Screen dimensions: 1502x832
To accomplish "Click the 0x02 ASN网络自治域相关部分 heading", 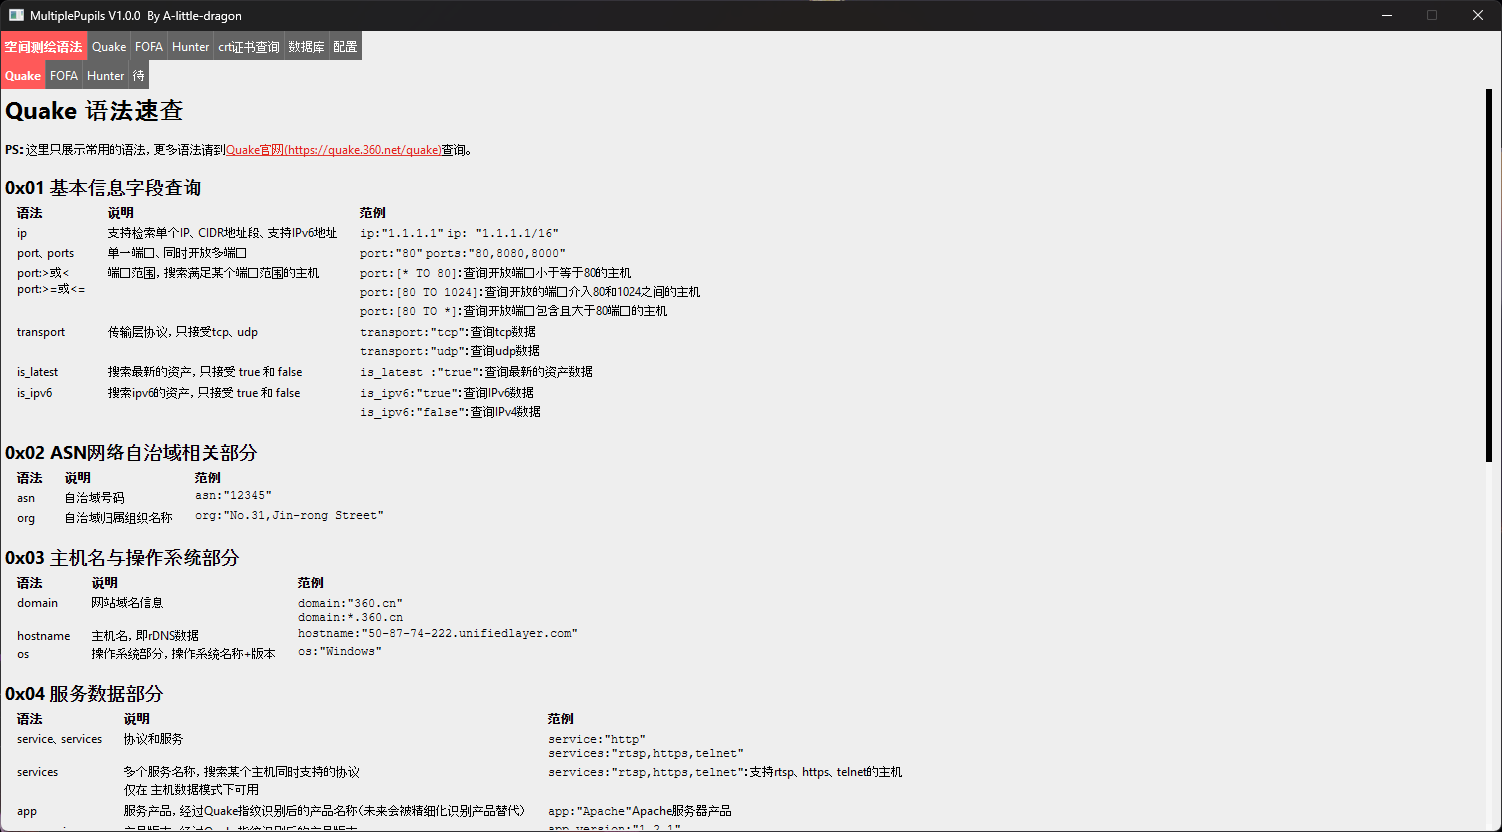I will (x=131, y=452).
